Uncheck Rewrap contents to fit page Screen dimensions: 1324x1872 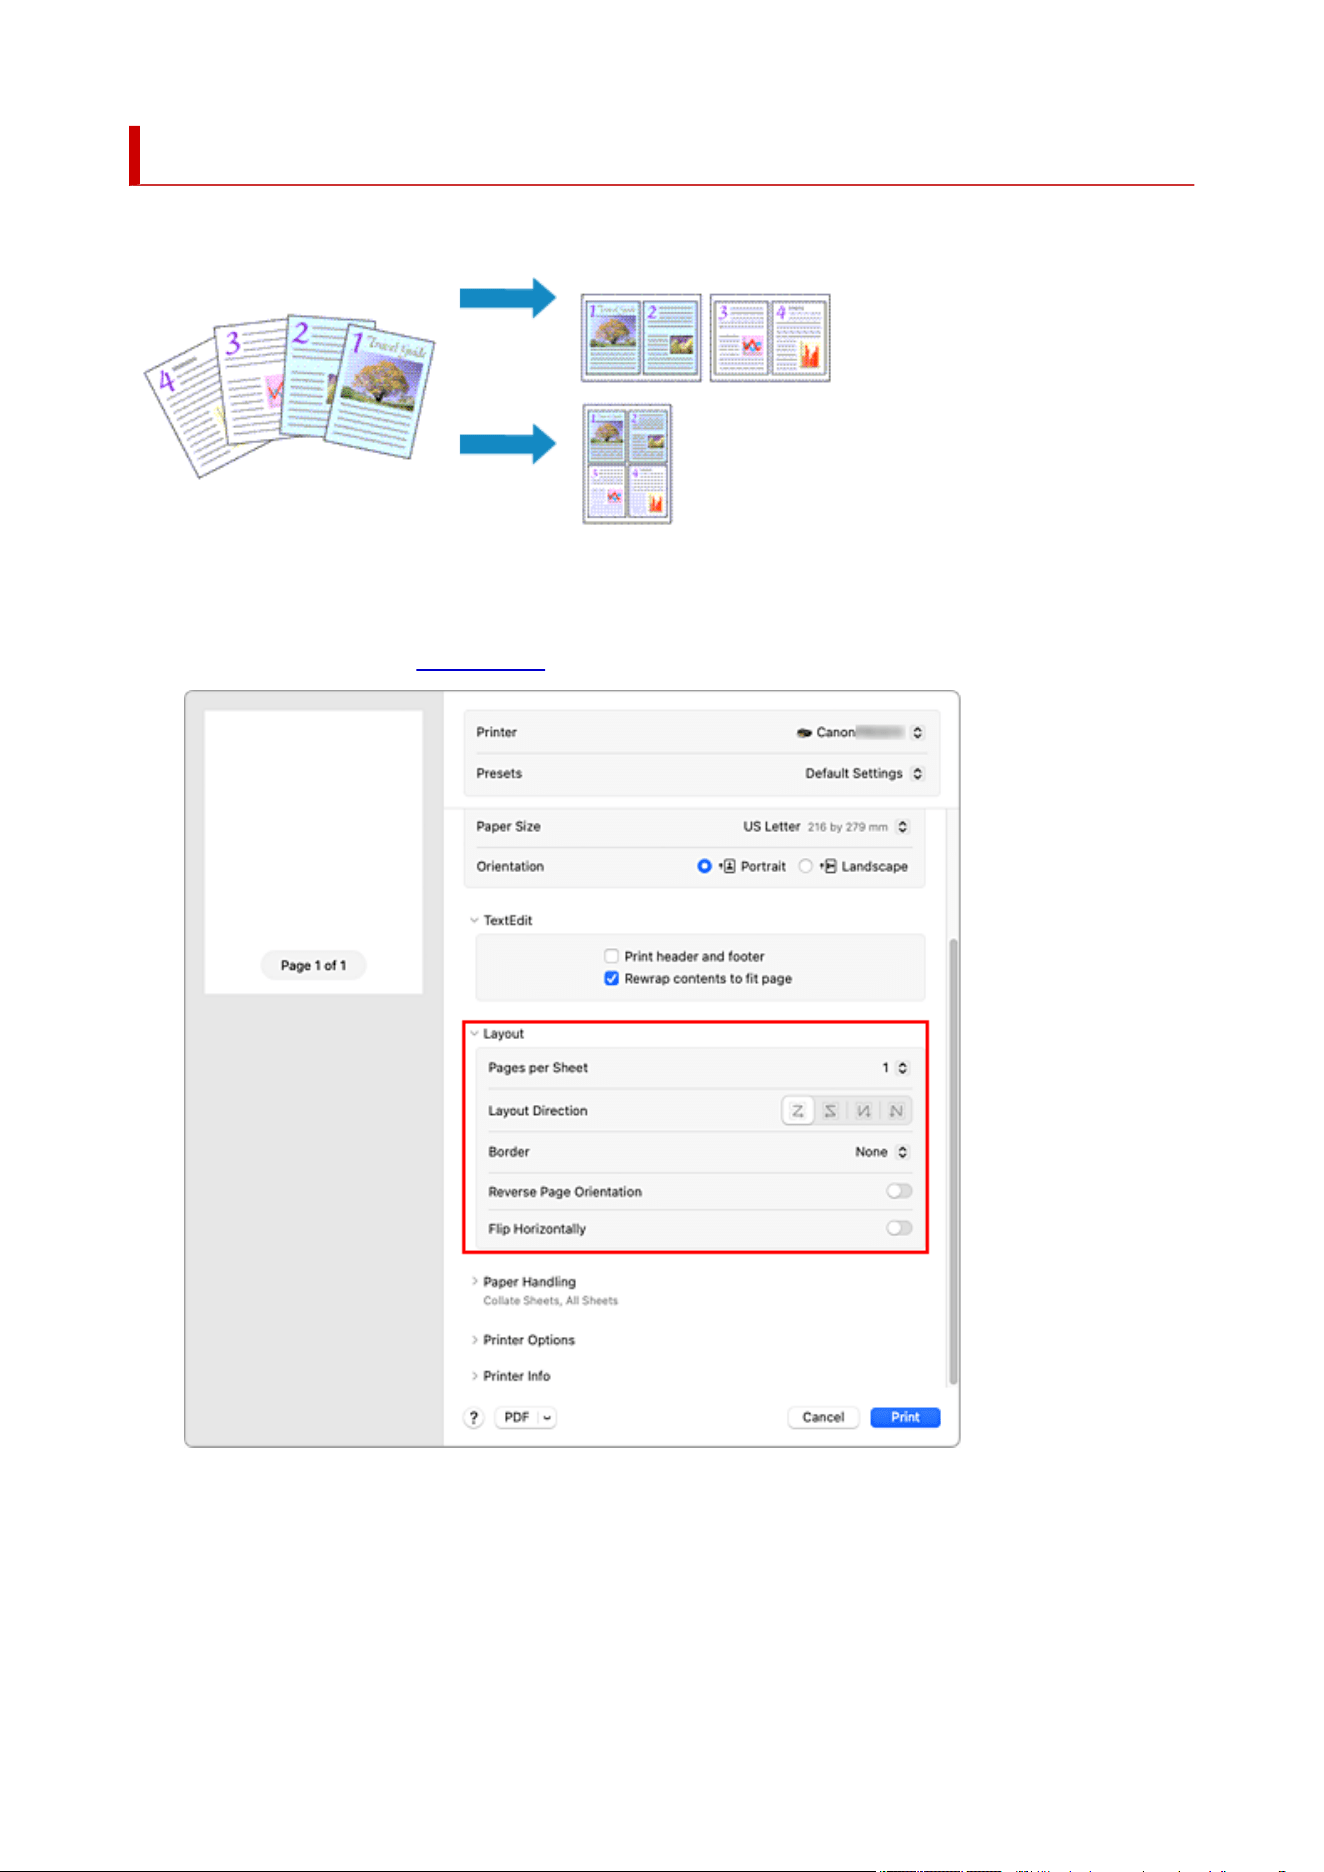coord(611,978)
